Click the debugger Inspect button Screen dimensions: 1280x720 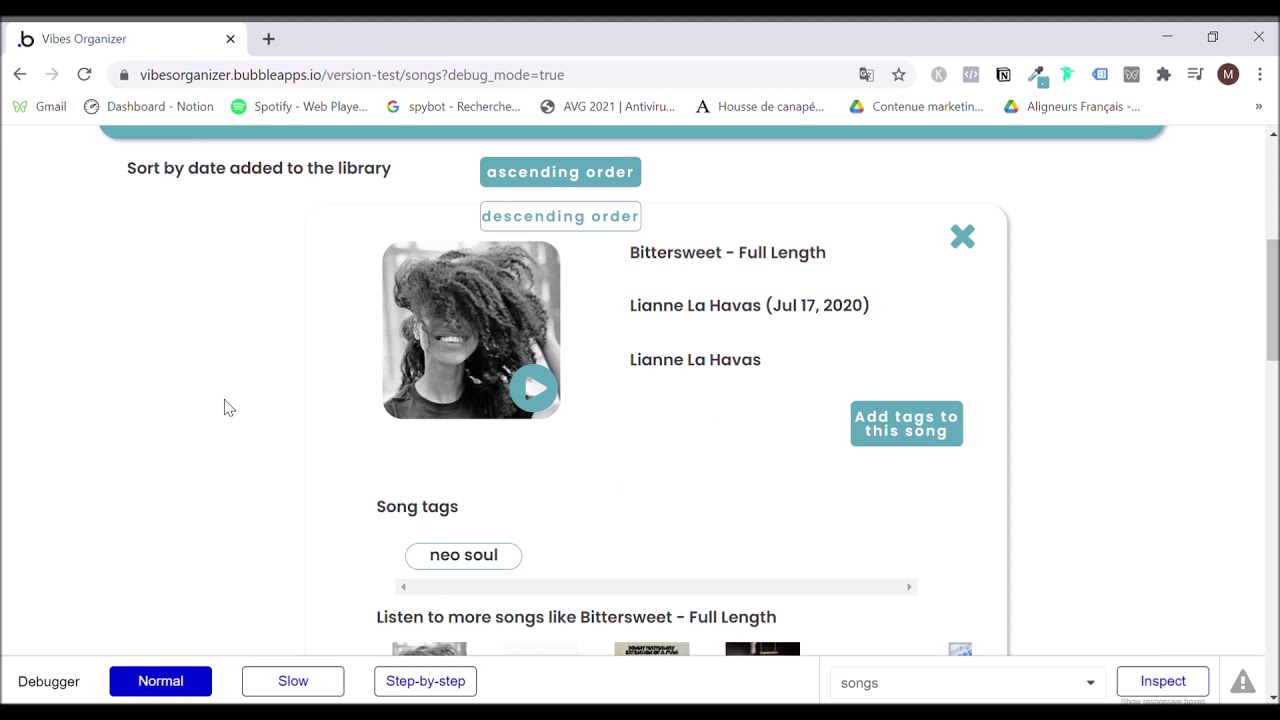tap(1163, 681)
